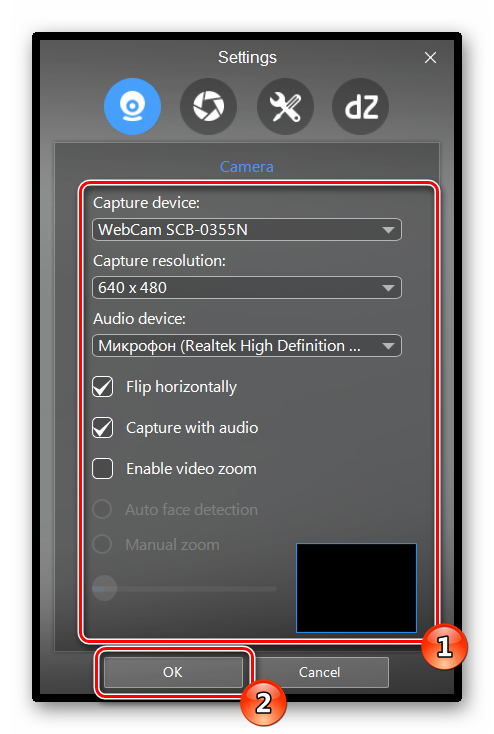Click the Camera section heading
494x734 pixels.
(x=247, y=167)
